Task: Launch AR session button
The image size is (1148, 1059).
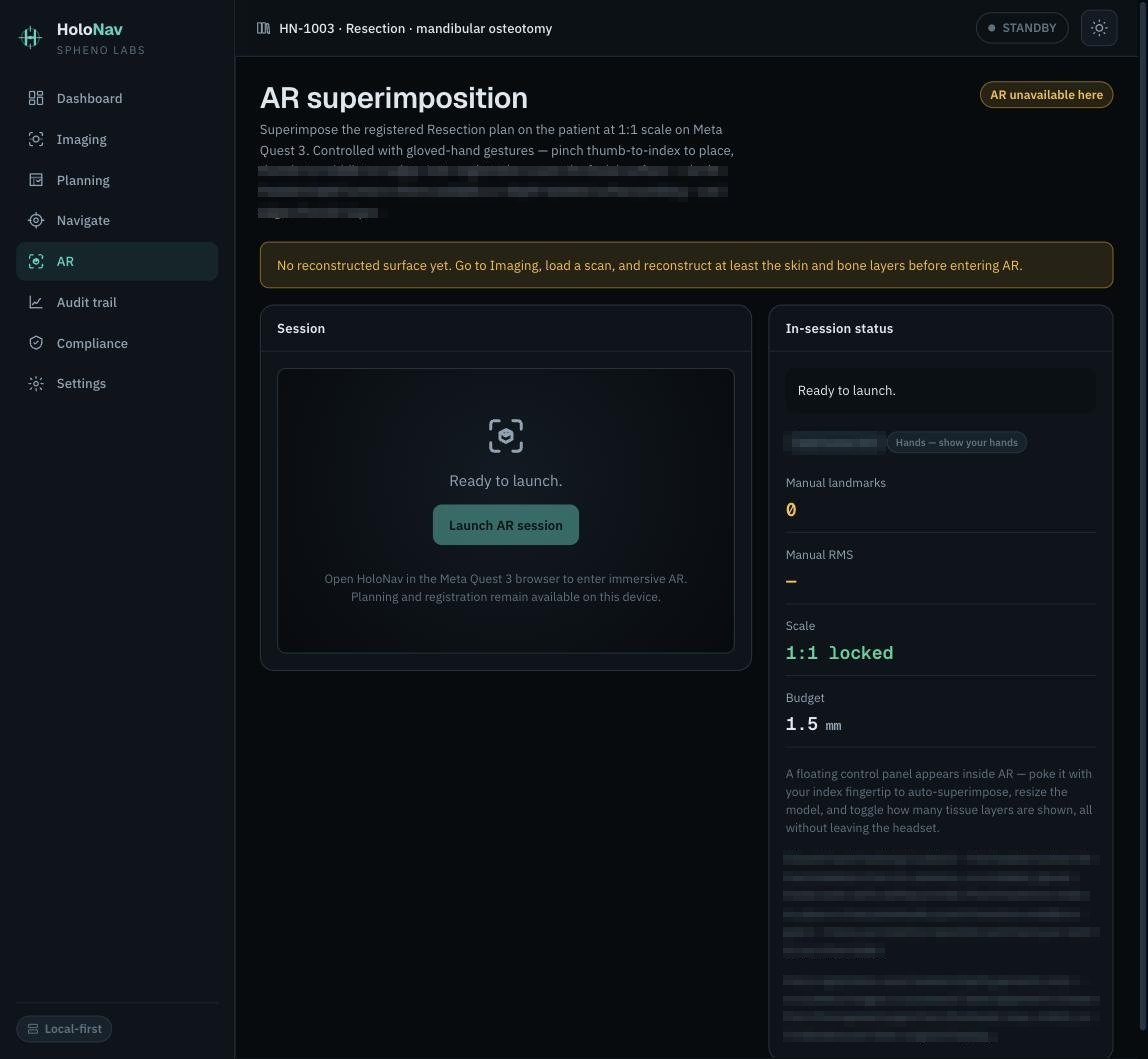Action: pos(506,525)
